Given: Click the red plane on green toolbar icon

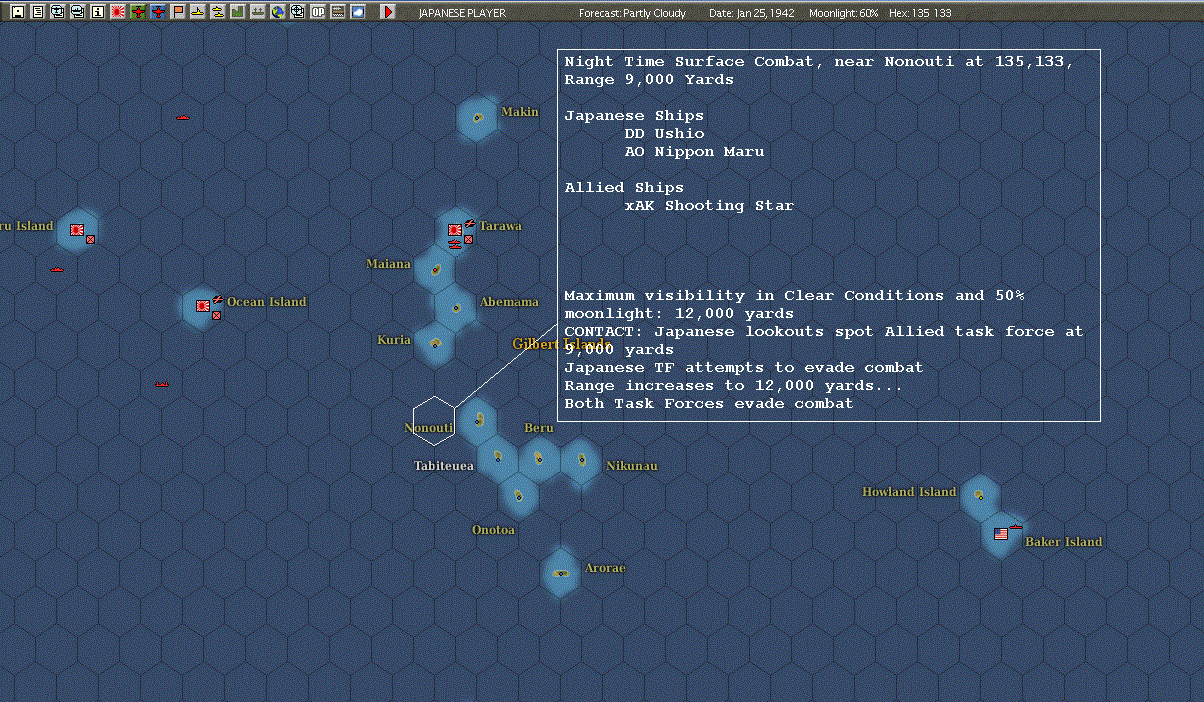Looking at the screenshot, I should pyautogui.click(x=138, y=12).
